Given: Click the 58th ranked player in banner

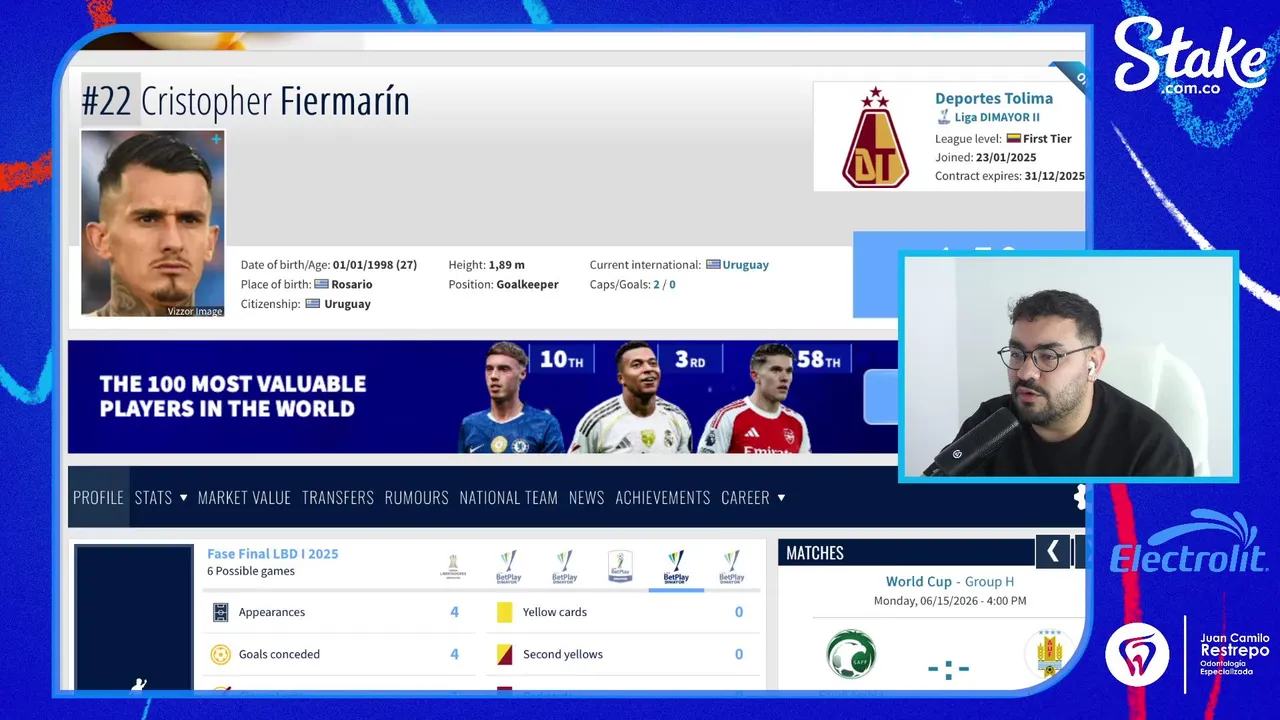Looking at the screenshot, I should pyautogui.click(x=760, y=398).
